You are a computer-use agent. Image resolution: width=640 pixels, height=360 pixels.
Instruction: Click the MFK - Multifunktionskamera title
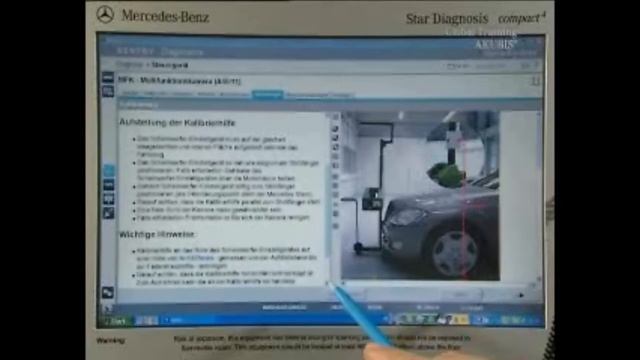click(180, 81)
